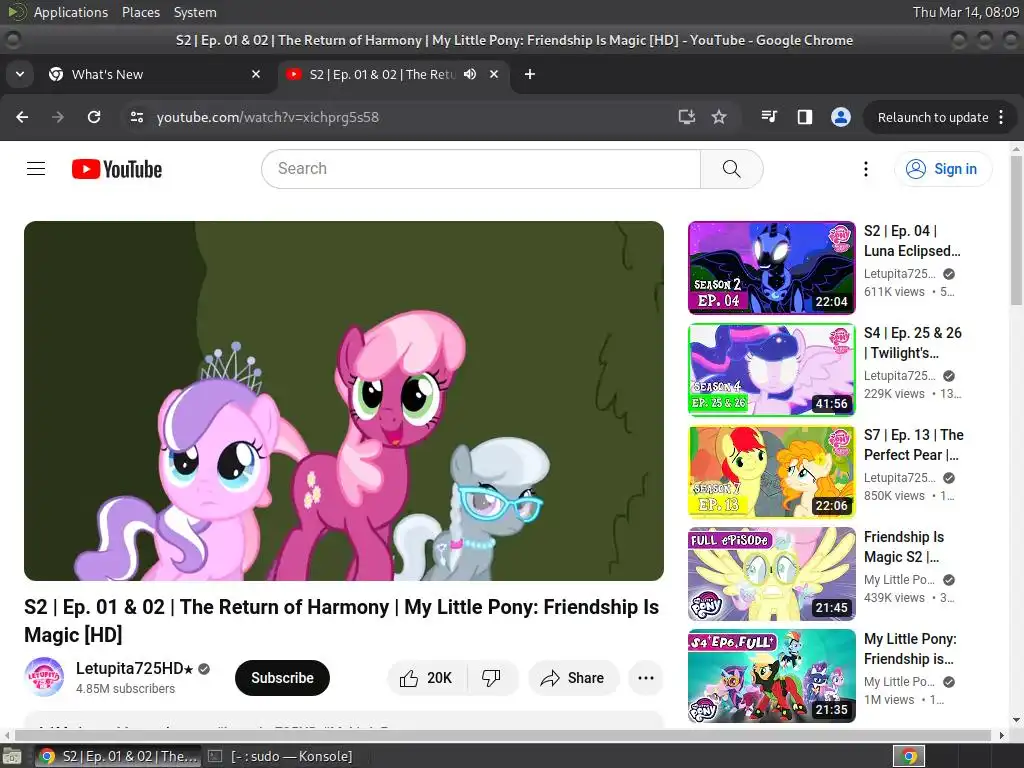Viewport: 1024px width, 768px height.
Task: Dislike the video with thumbs down
Action: [491, 678]
